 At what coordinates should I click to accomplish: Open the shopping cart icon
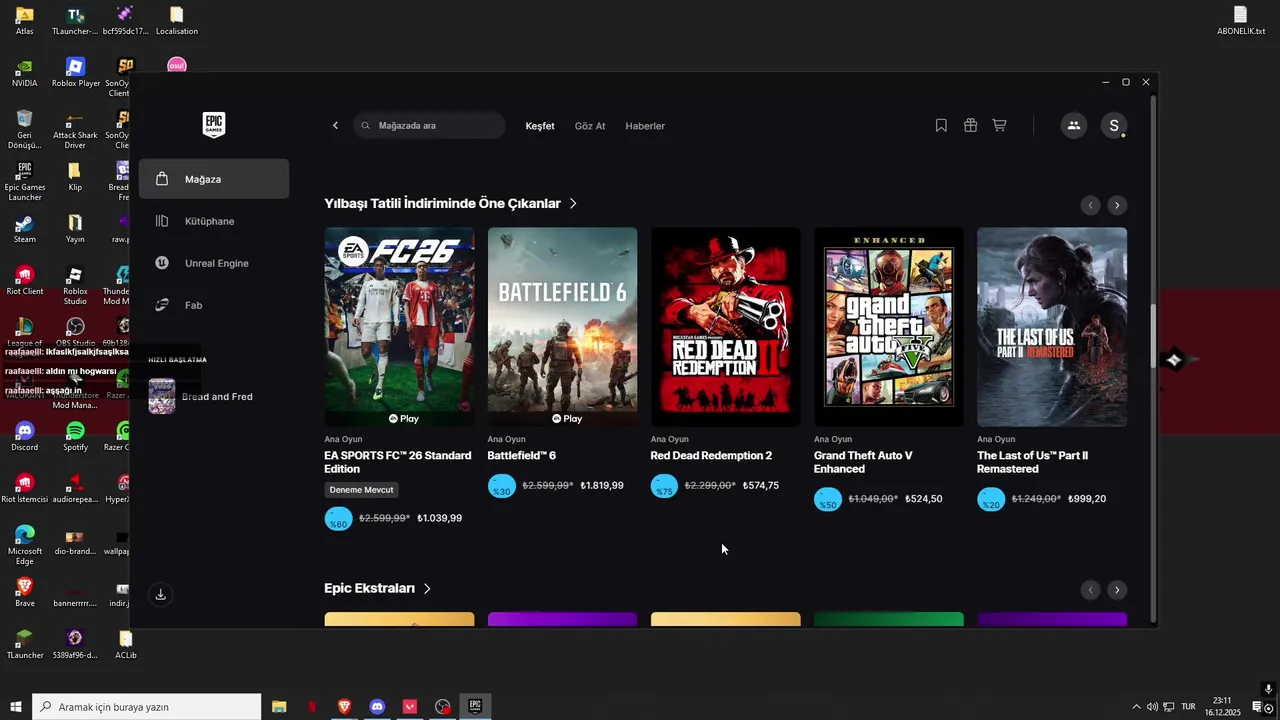coord(999,125)
